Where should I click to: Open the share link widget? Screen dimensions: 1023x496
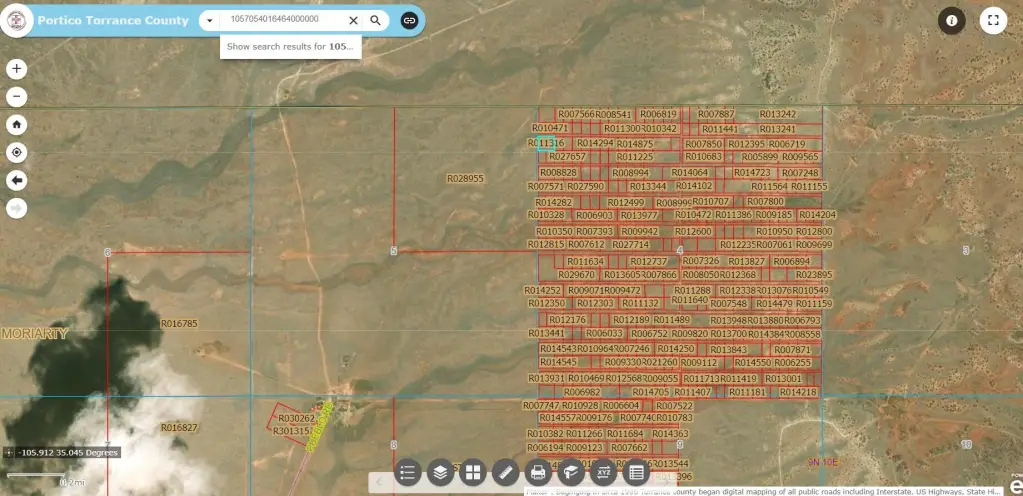(x=409, y=20)
